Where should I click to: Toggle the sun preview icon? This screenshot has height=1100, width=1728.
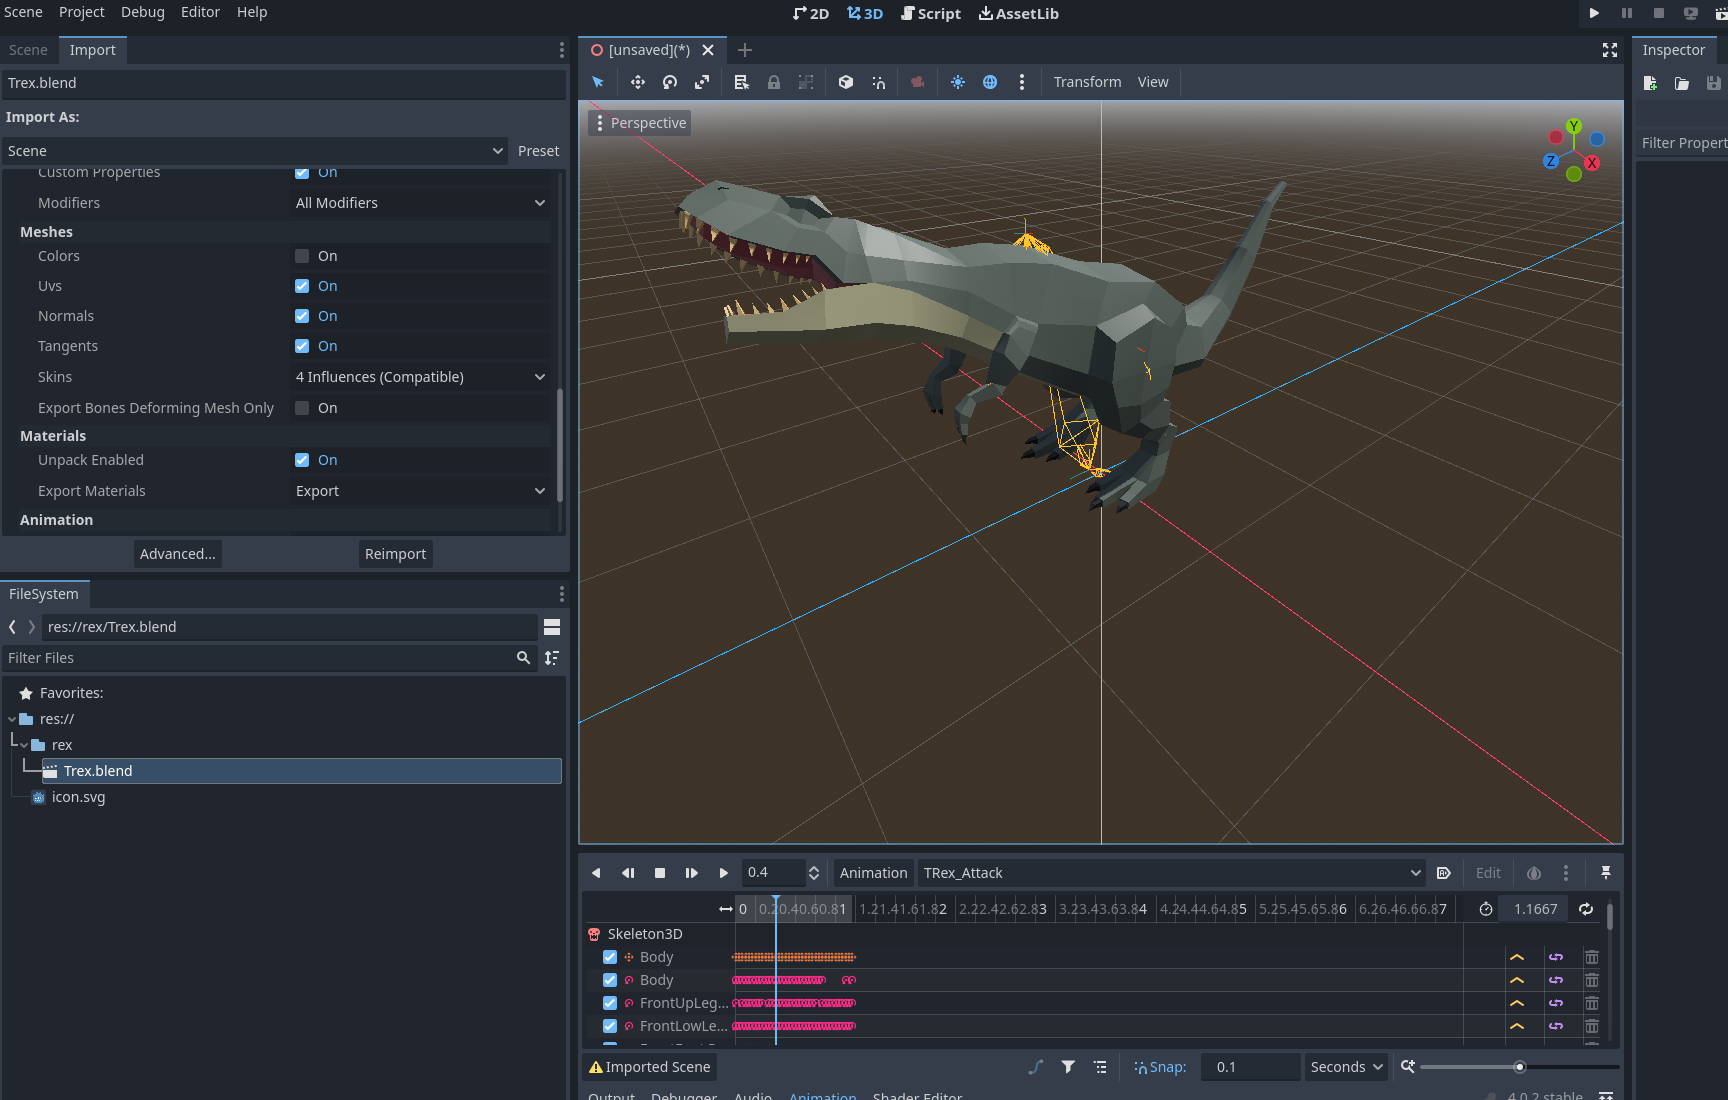[957, 82]
